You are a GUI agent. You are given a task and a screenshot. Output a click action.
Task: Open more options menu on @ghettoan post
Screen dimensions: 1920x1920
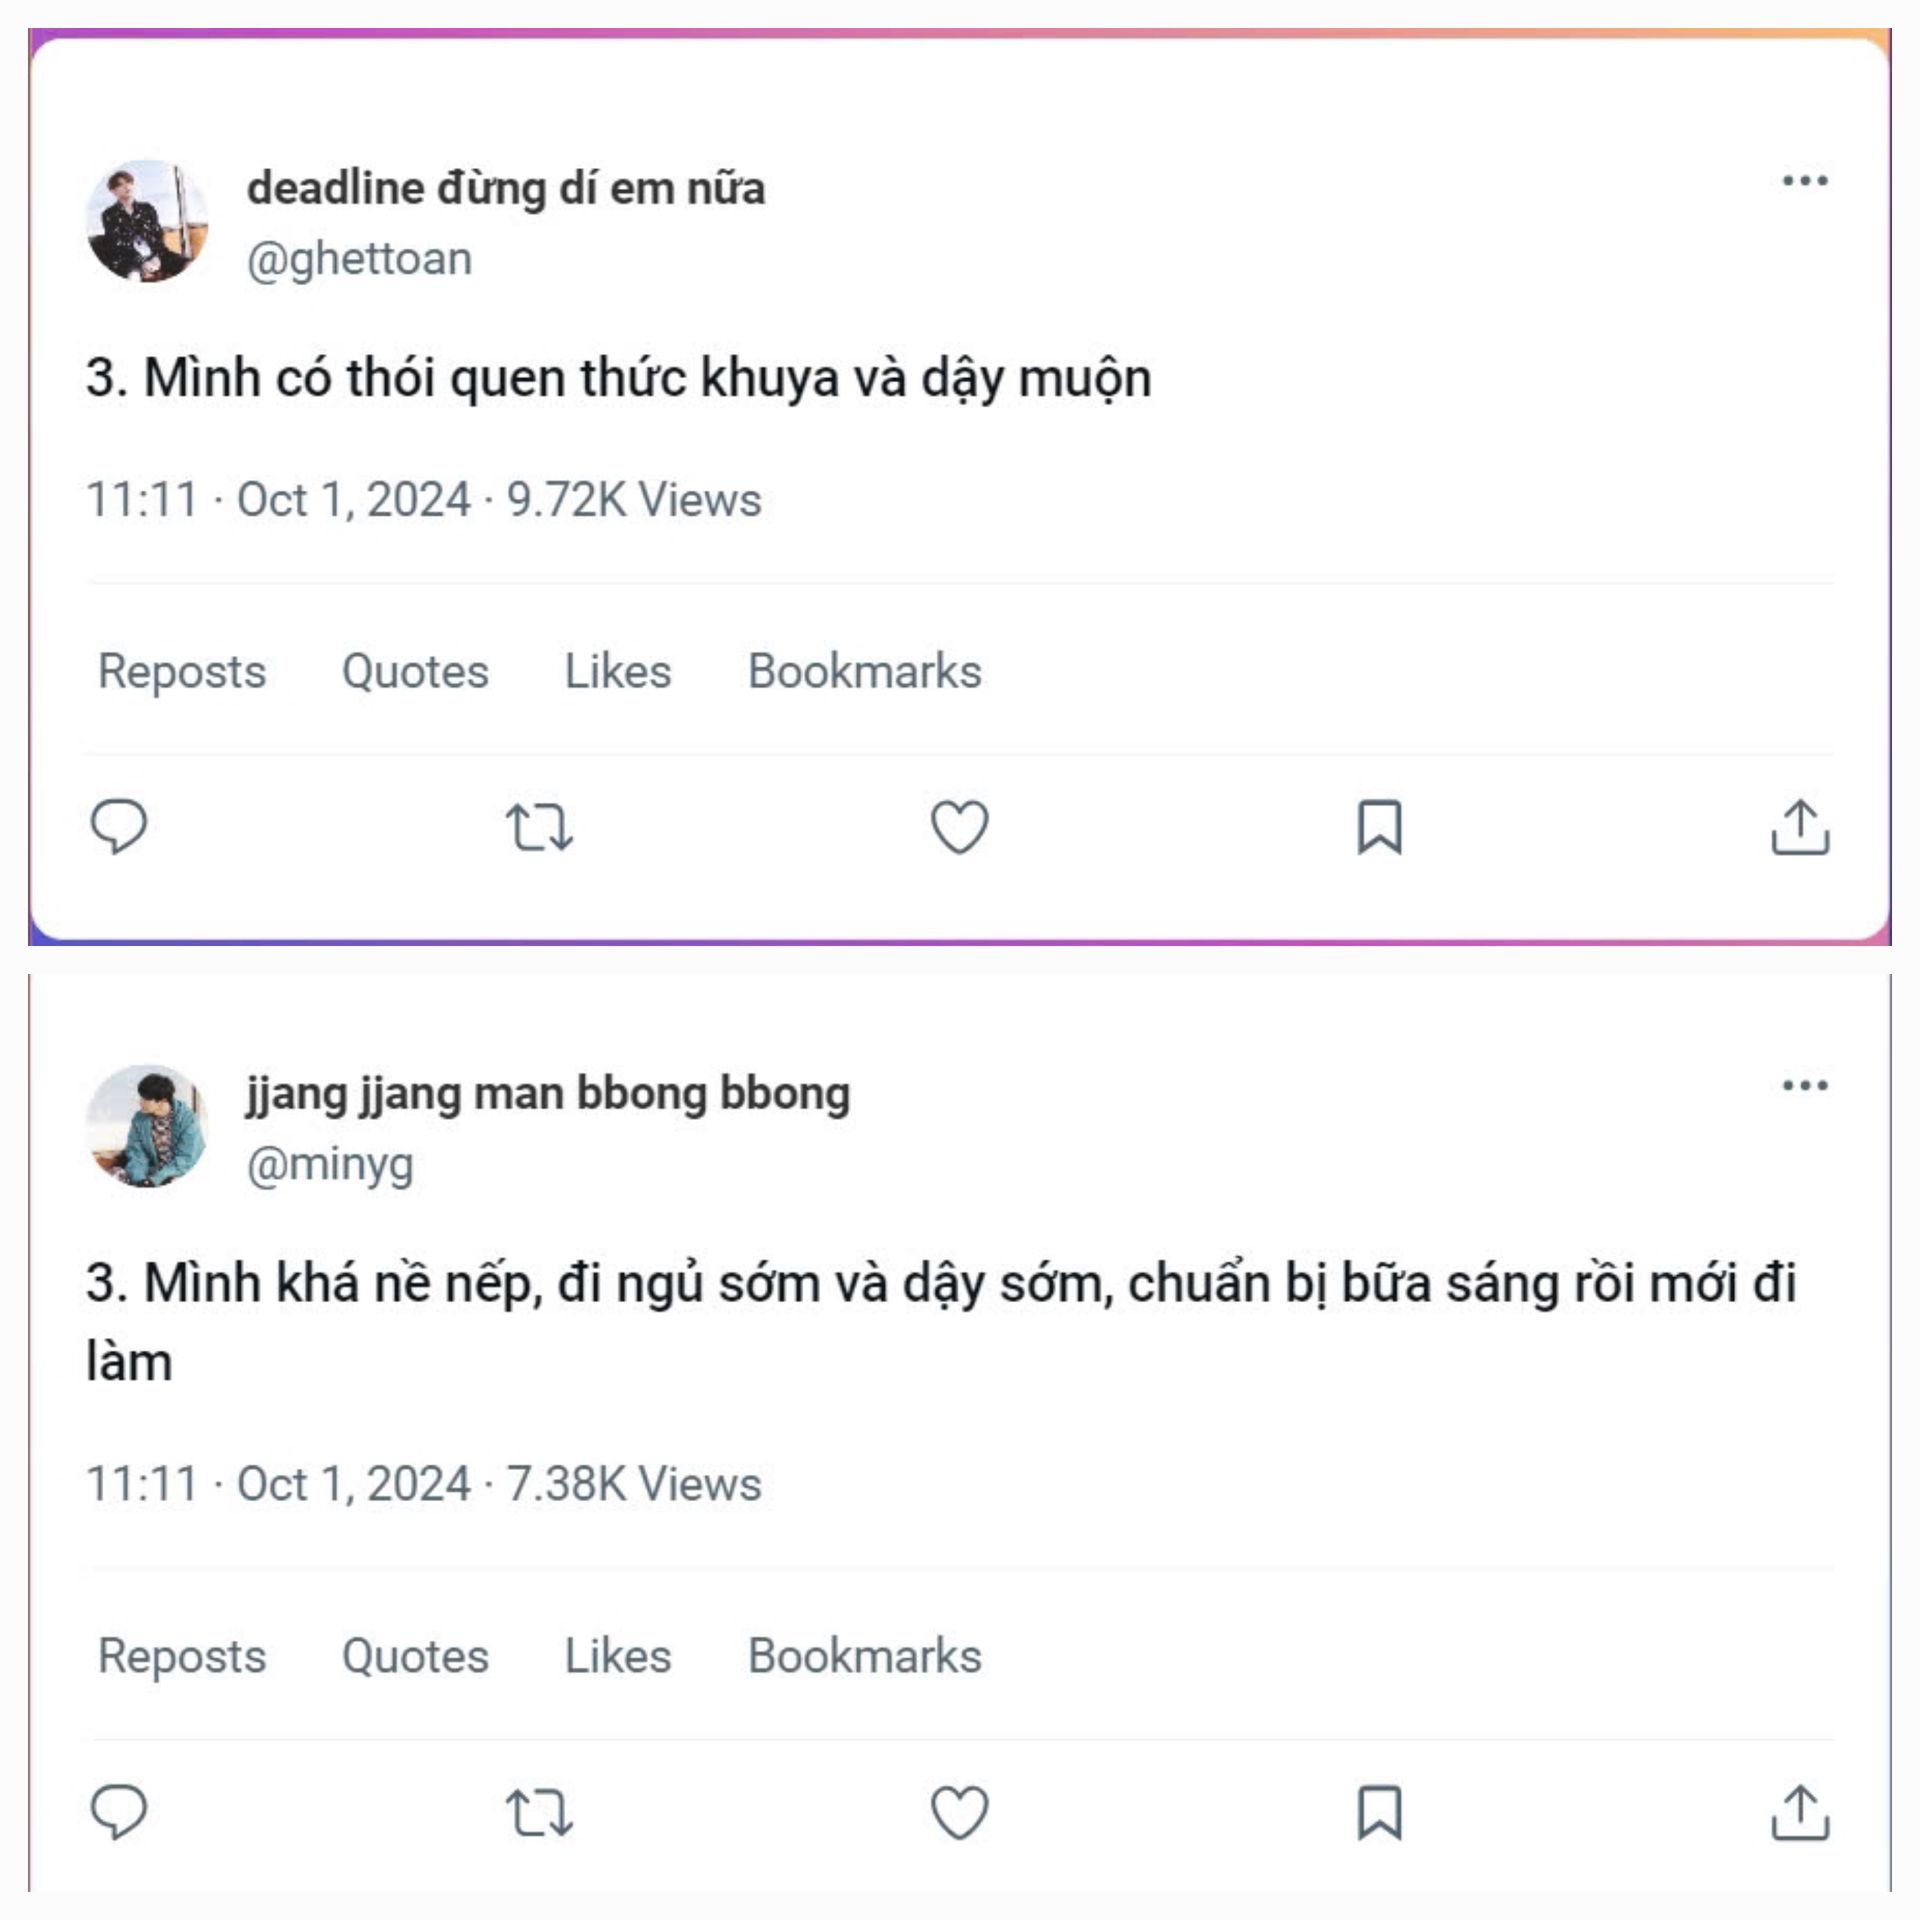(1805, 181)
